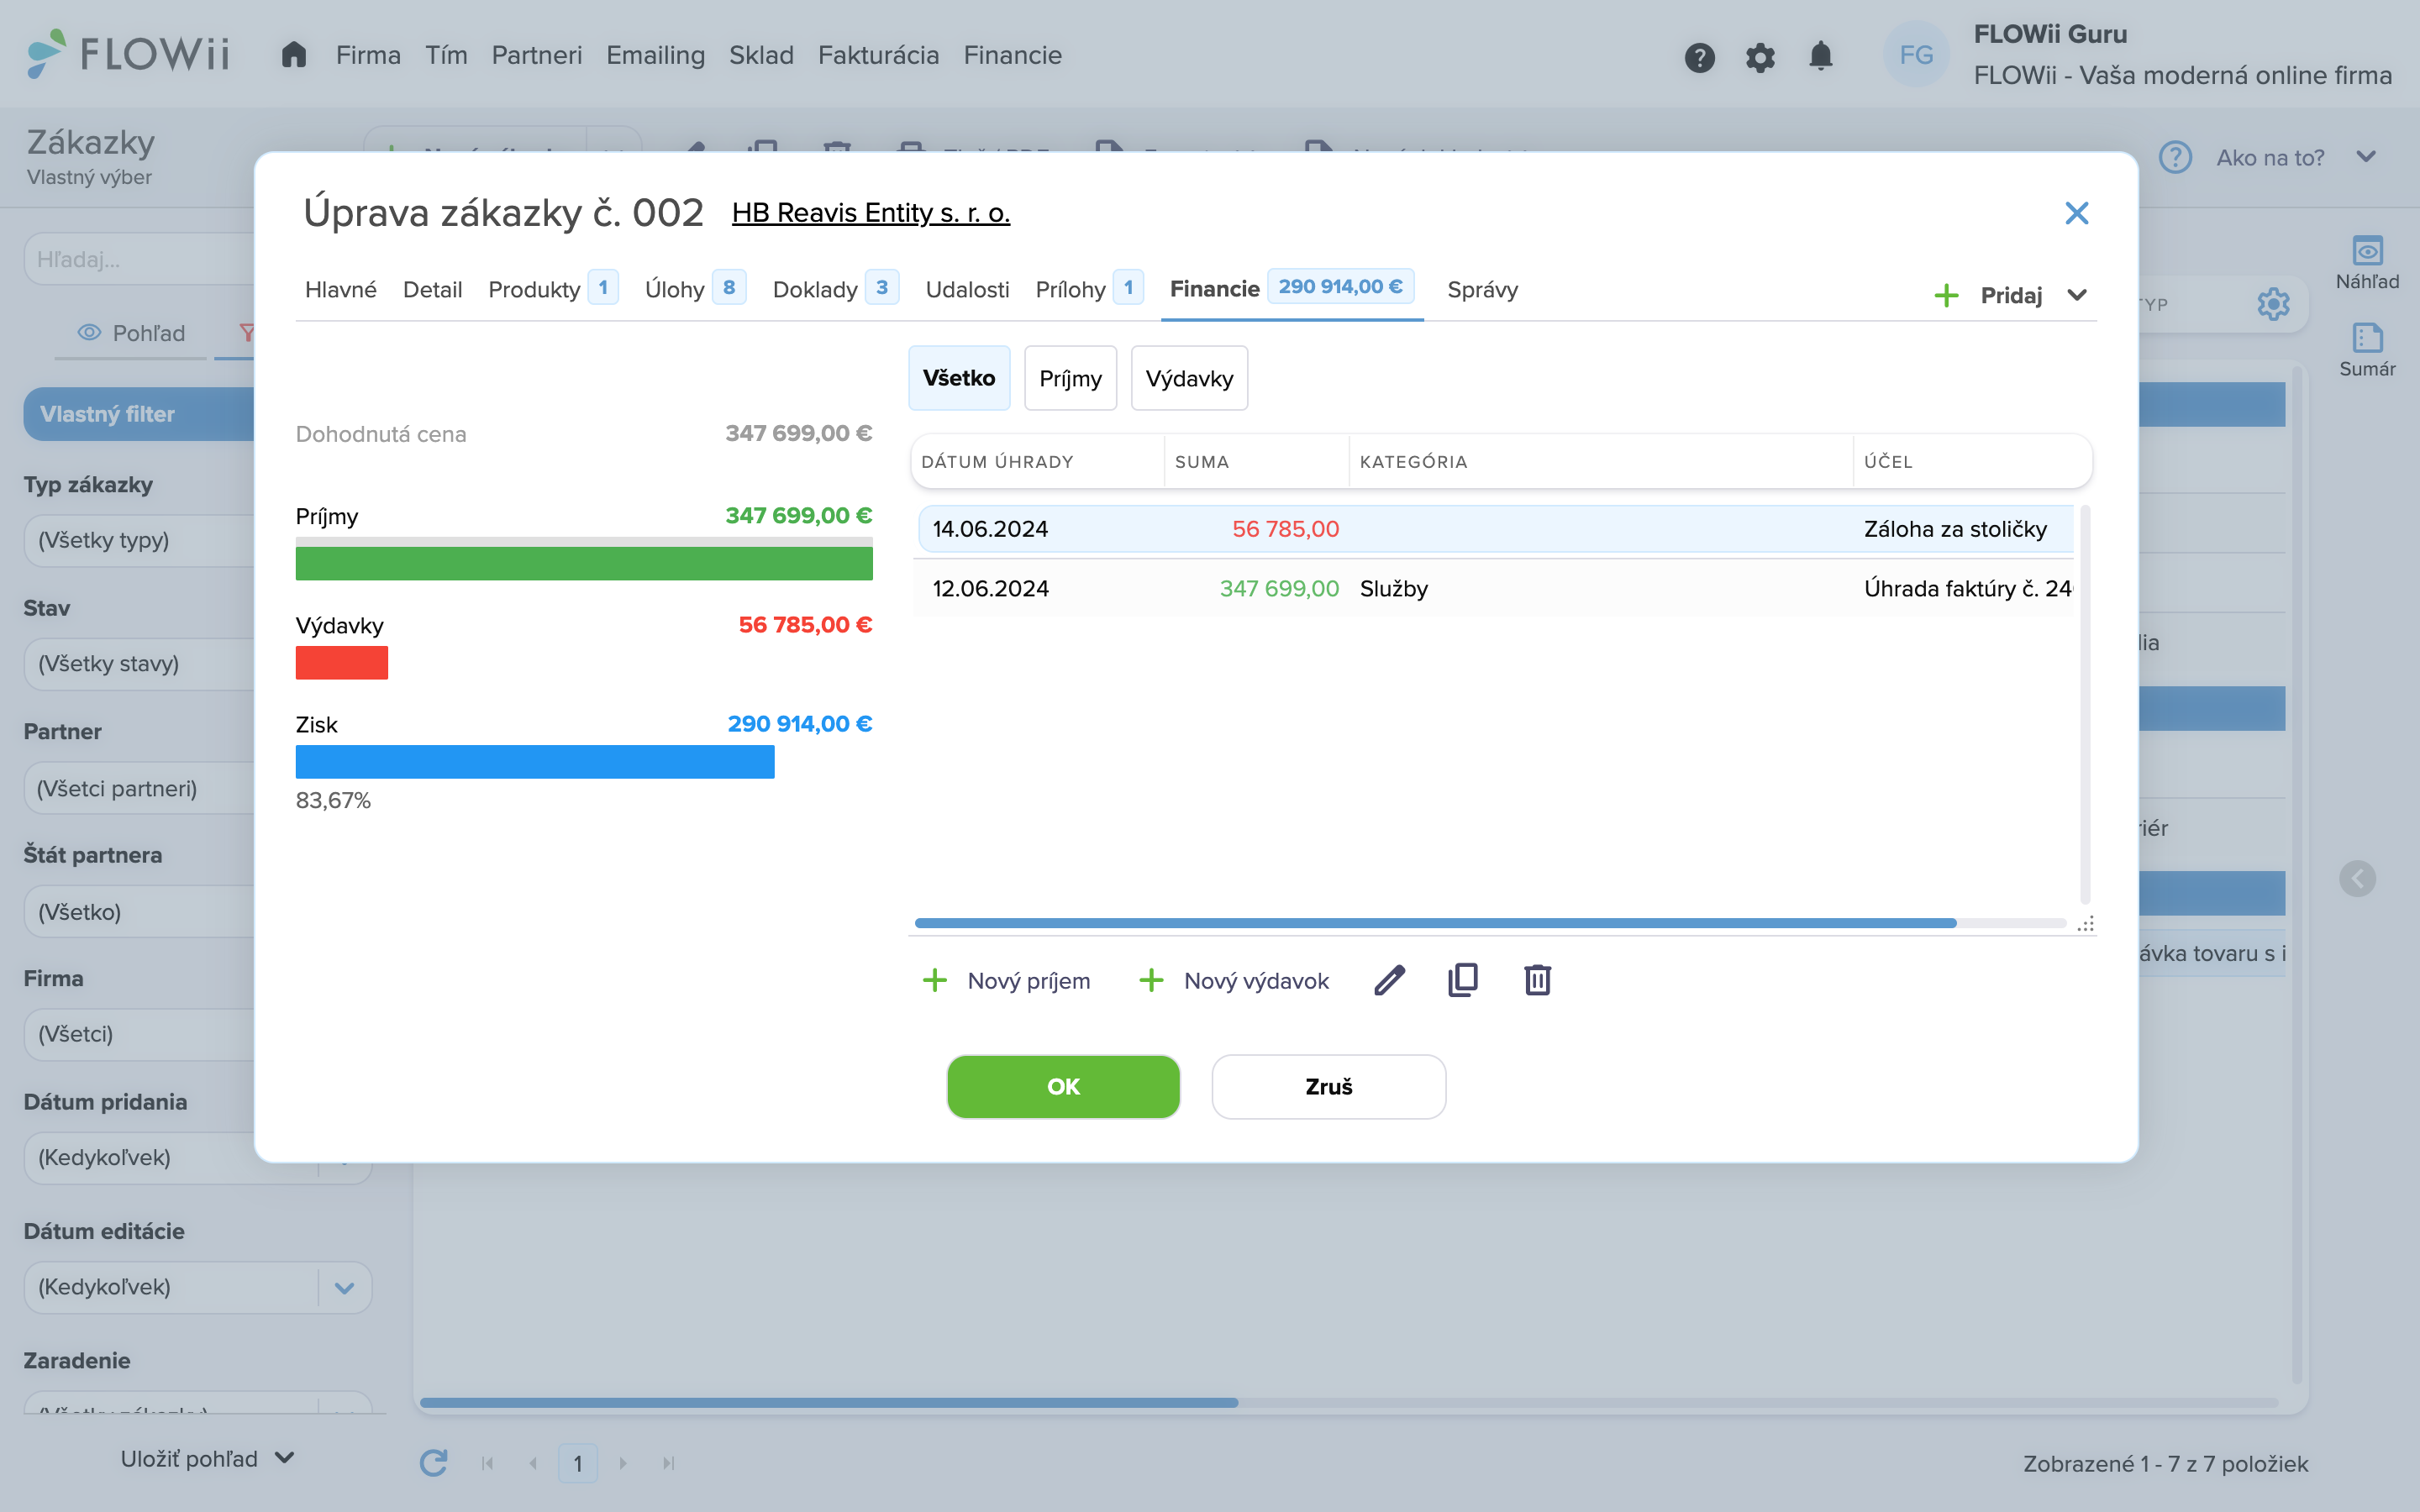Open the FG user avatar

1916,55
